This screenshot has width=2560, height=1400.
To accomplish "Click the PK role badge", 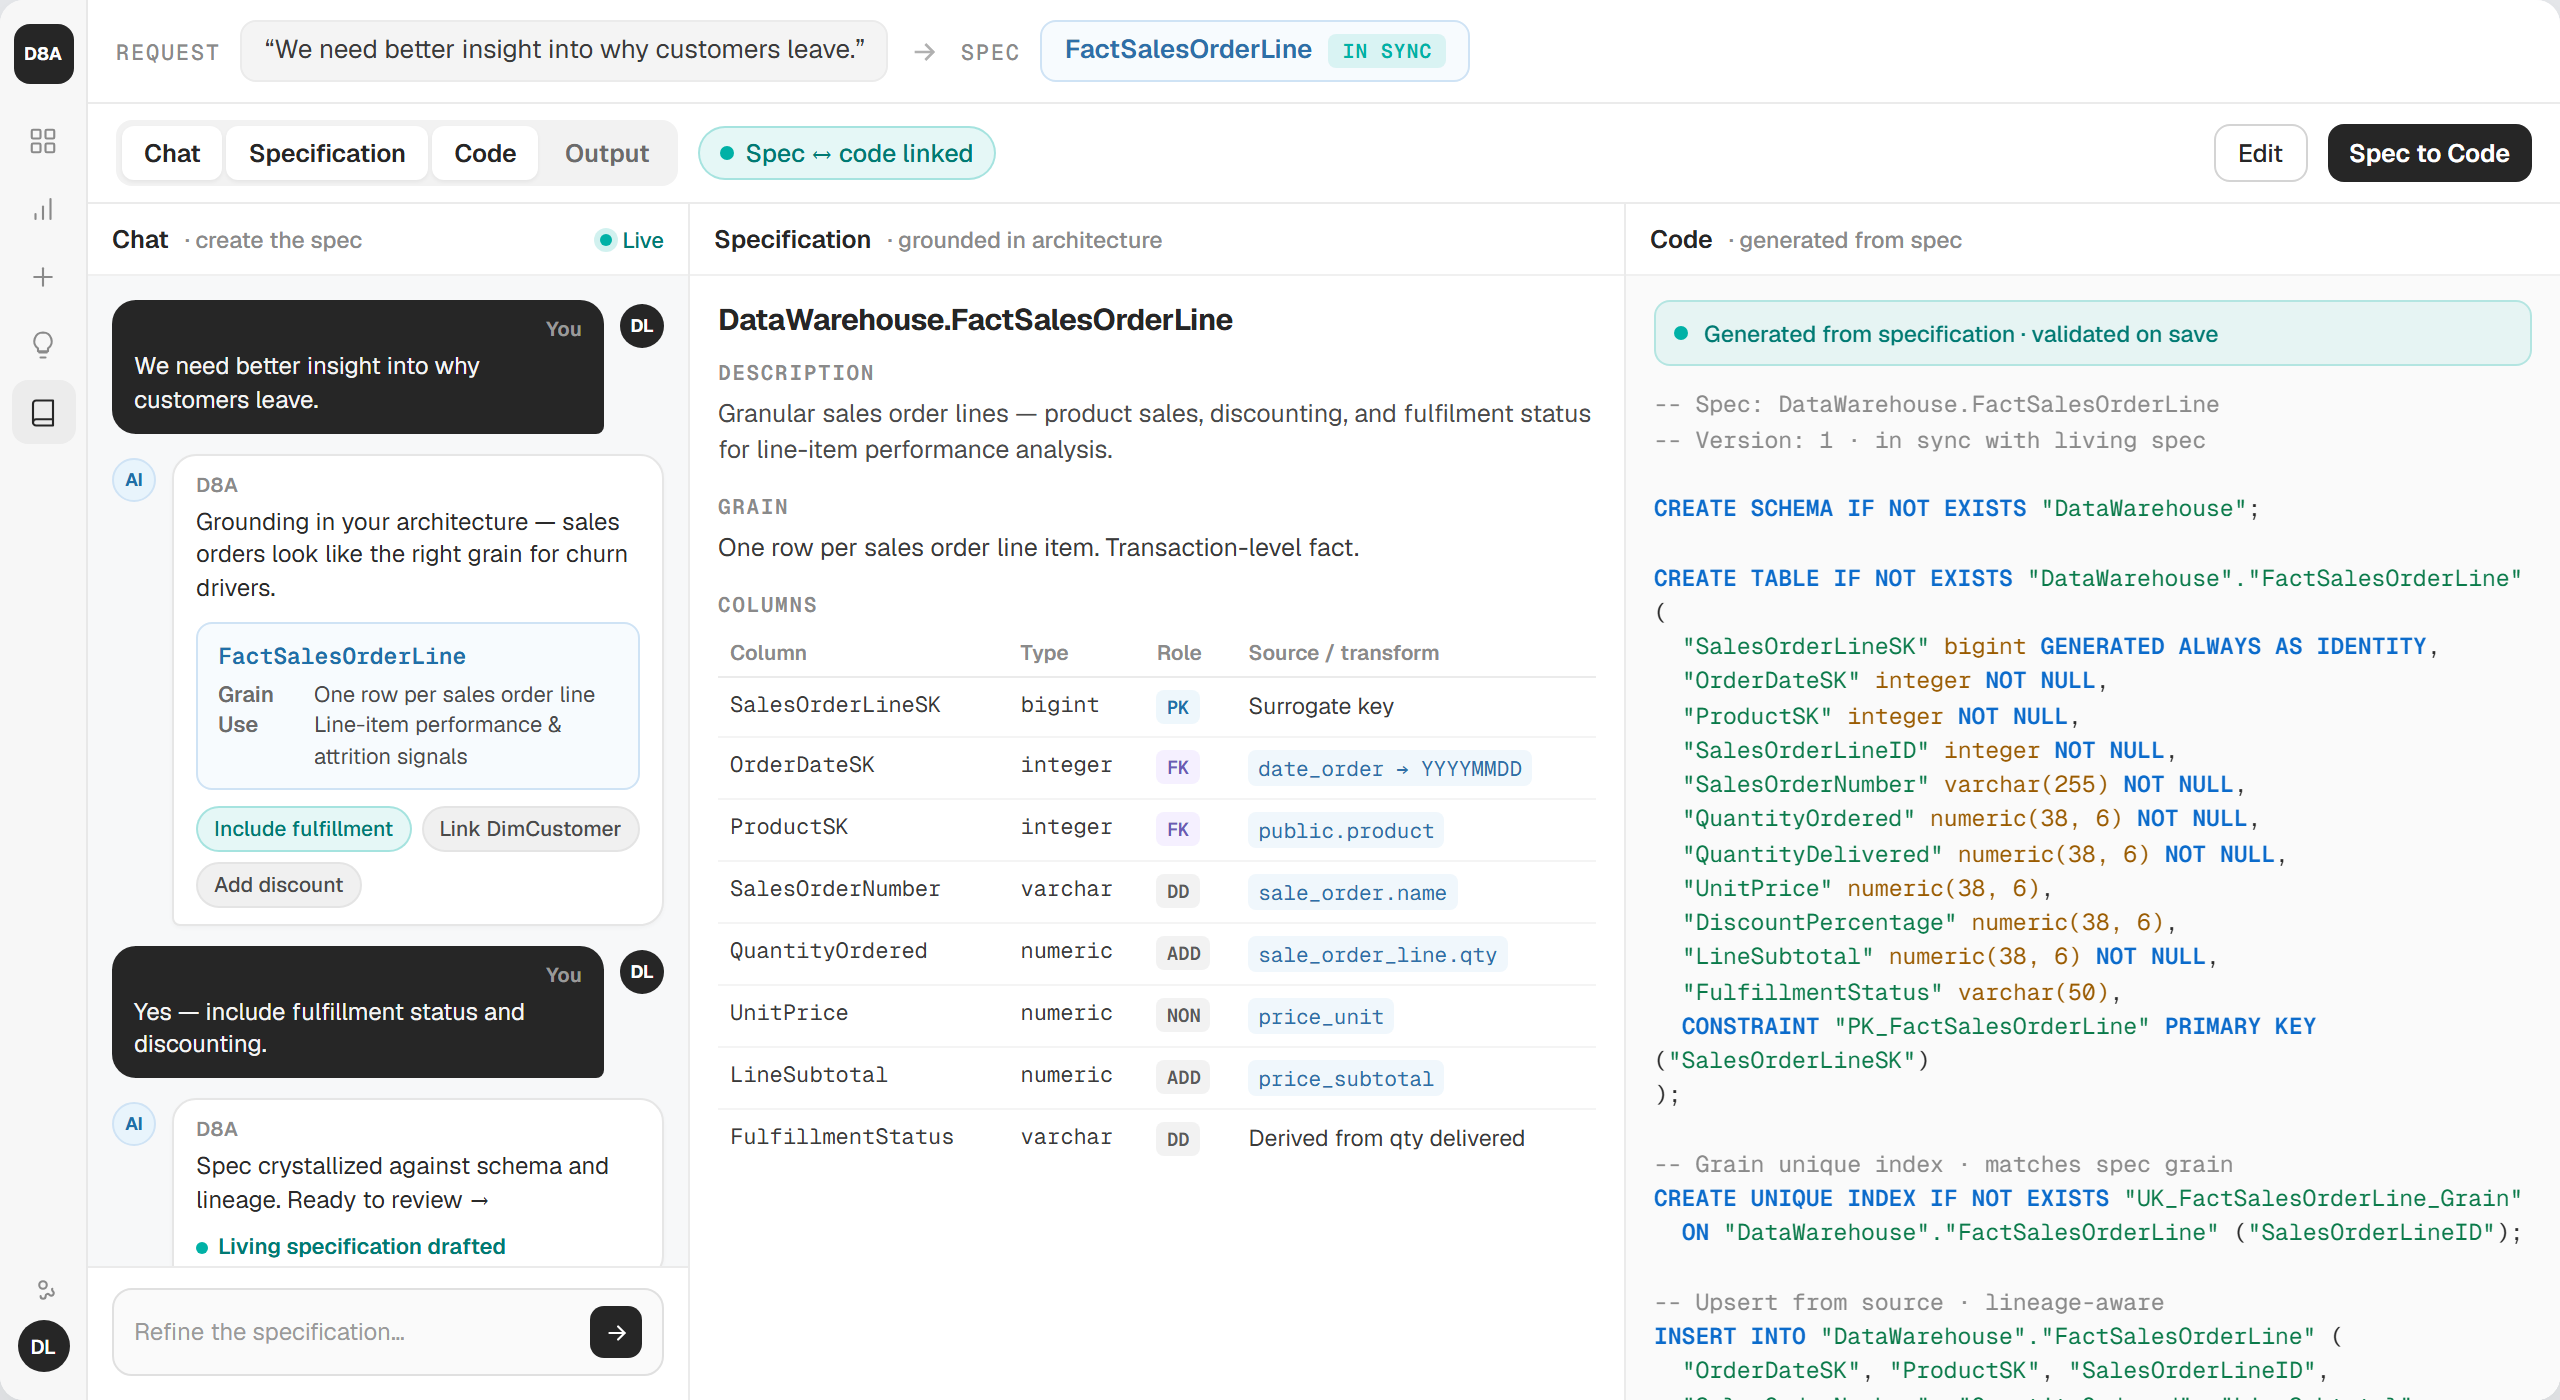I will [1178, 707].
